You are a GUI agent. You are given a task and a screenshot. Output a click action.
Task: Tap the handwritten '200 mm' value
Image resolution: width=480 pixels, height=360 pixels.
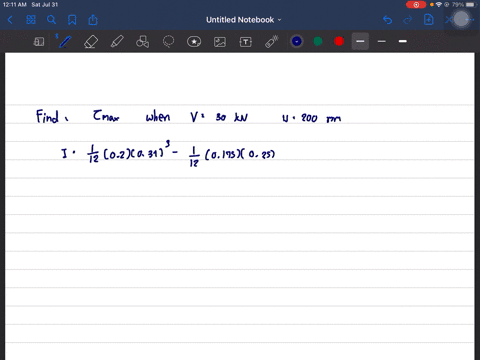point(321,118)
